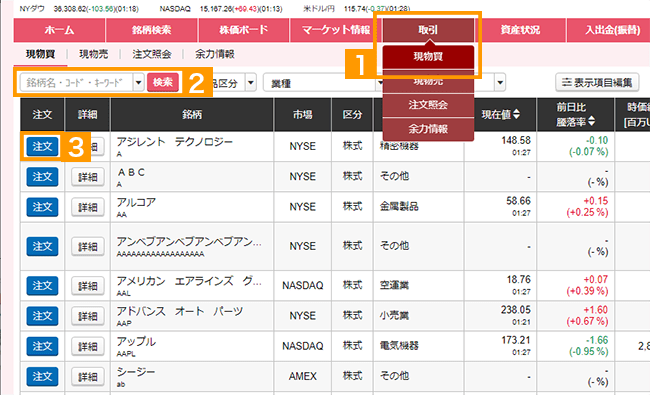Click 注文 for シージー

(x=42, y=376)
